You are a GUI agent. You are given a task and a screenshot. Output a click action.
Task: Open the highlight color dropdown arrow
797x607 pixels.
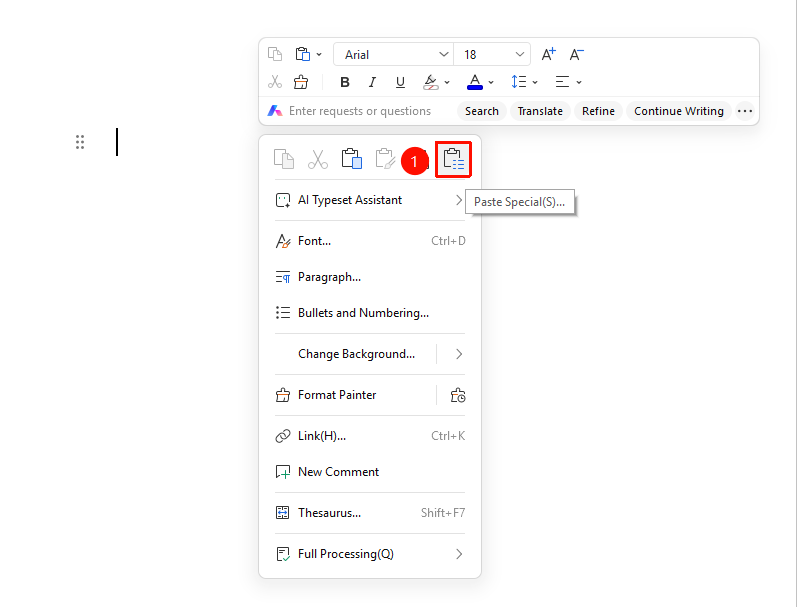(447, 82)
